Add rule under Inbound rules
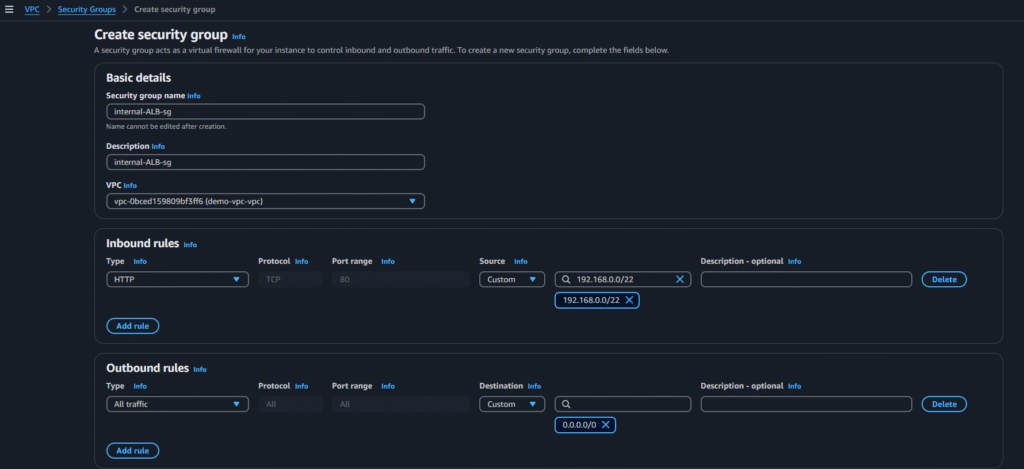 133,326
